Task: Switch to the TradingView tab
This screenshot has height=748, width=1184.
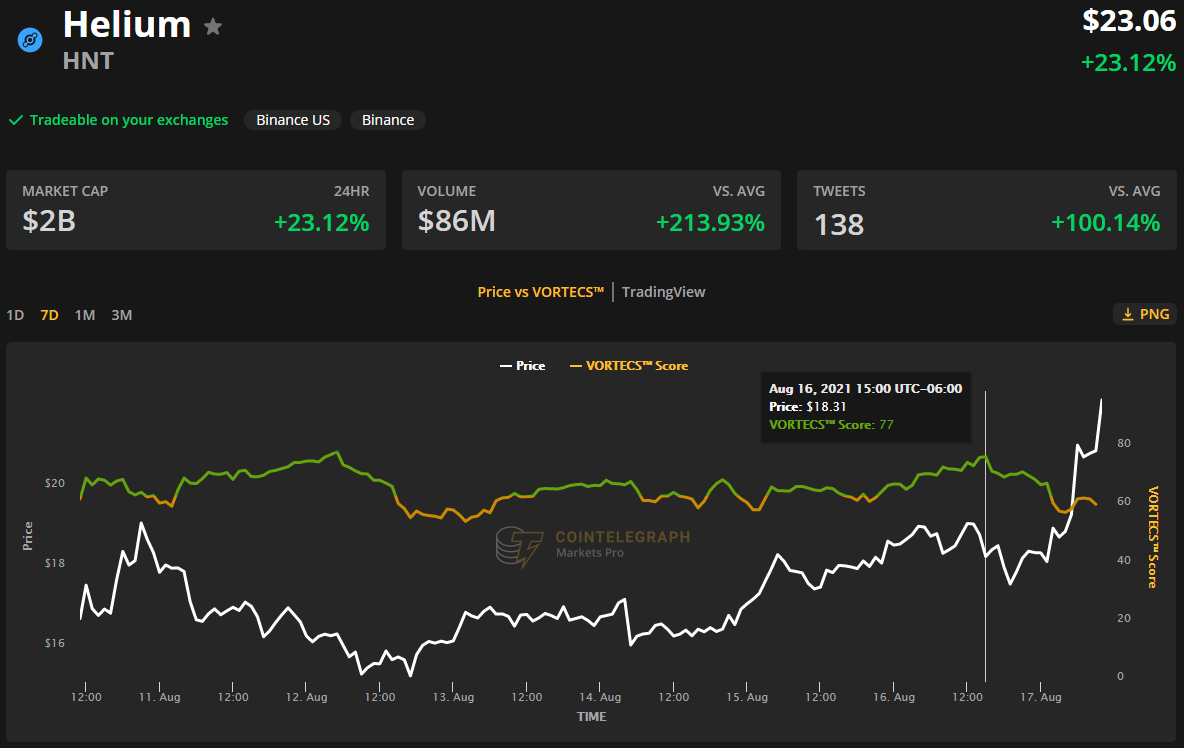Action: tap(663, 292)
